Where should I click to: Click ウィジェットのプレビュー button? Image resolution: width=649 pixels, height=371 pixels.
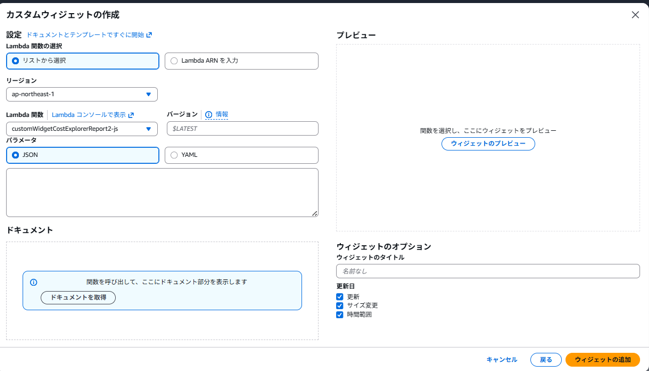tap(488, 144)
